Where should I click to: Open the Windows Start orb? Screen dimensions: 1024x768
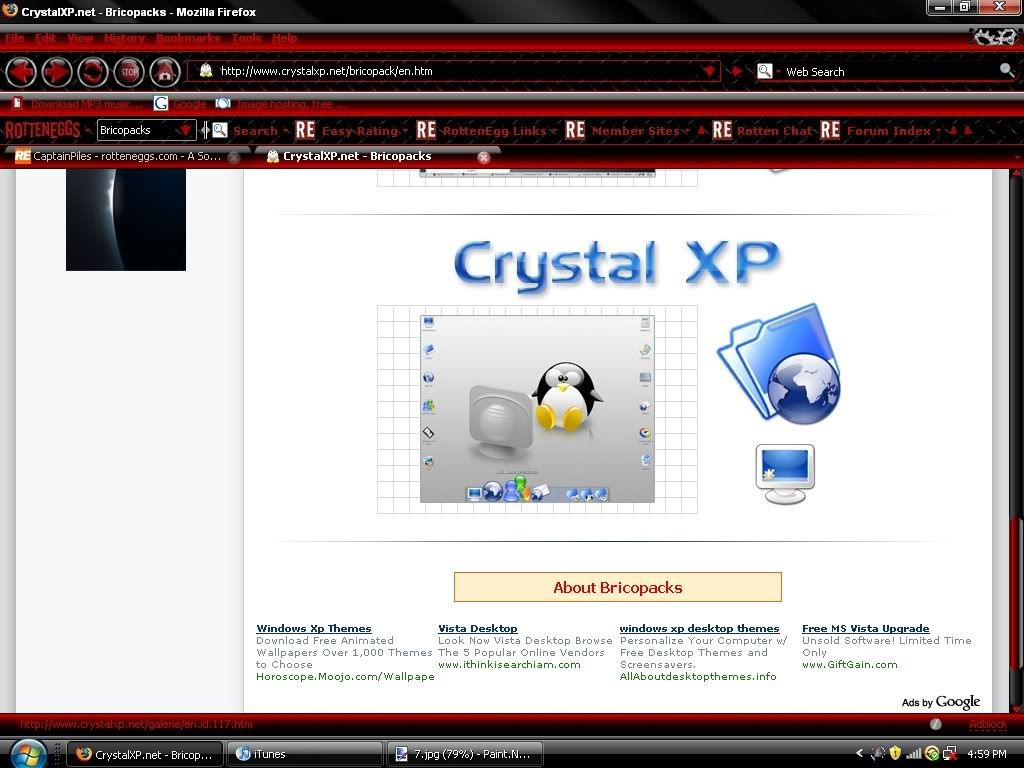point(29,754)
